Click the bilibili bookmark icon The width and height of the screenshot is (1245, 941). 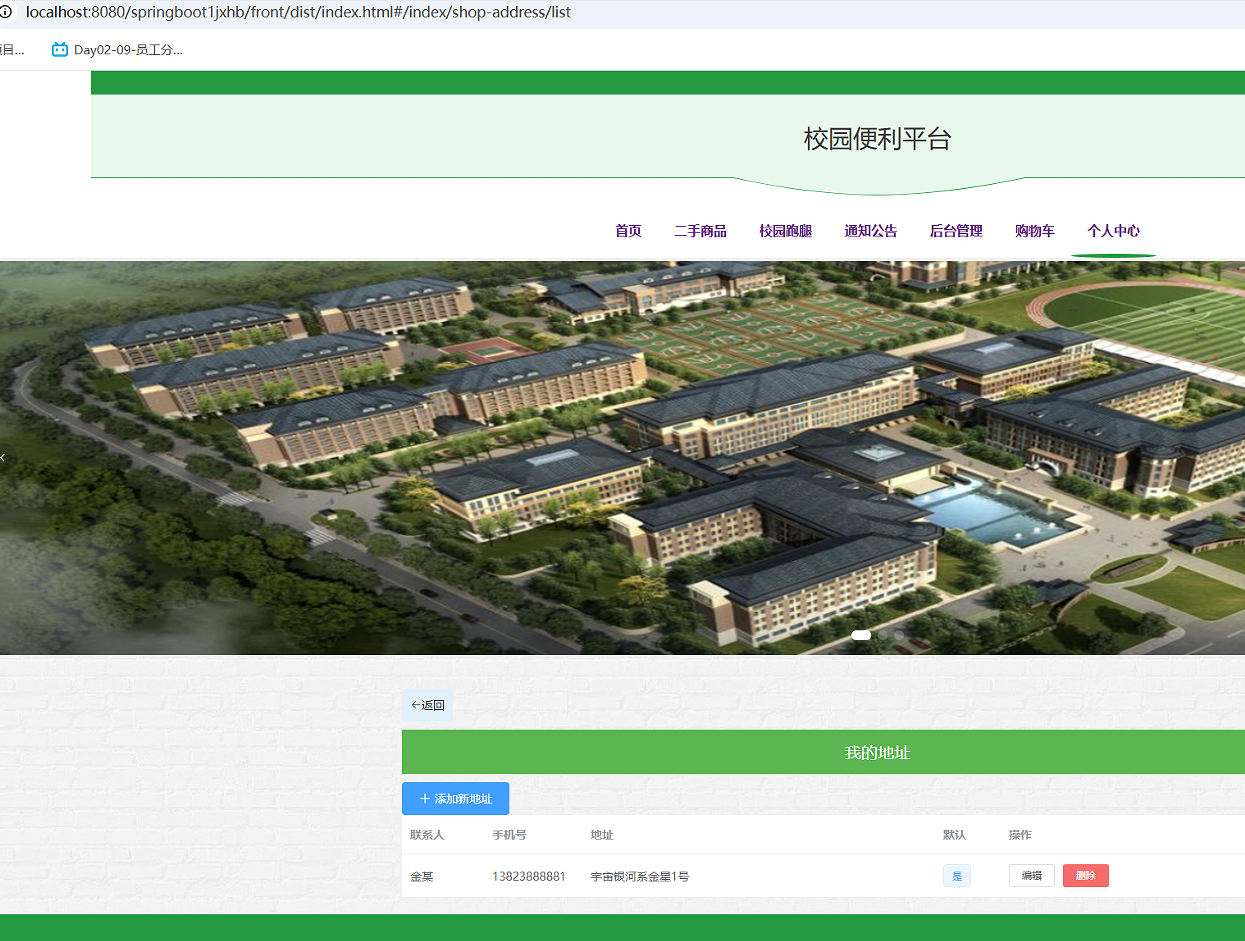tap(60, 50)
